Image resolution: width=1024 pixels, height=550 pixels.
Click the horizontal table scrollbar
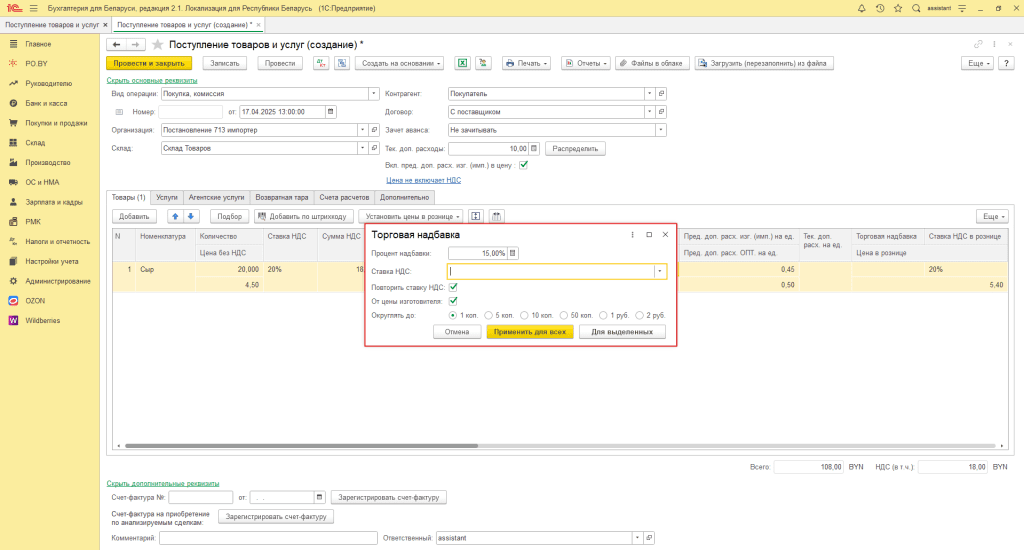[301, 445]
